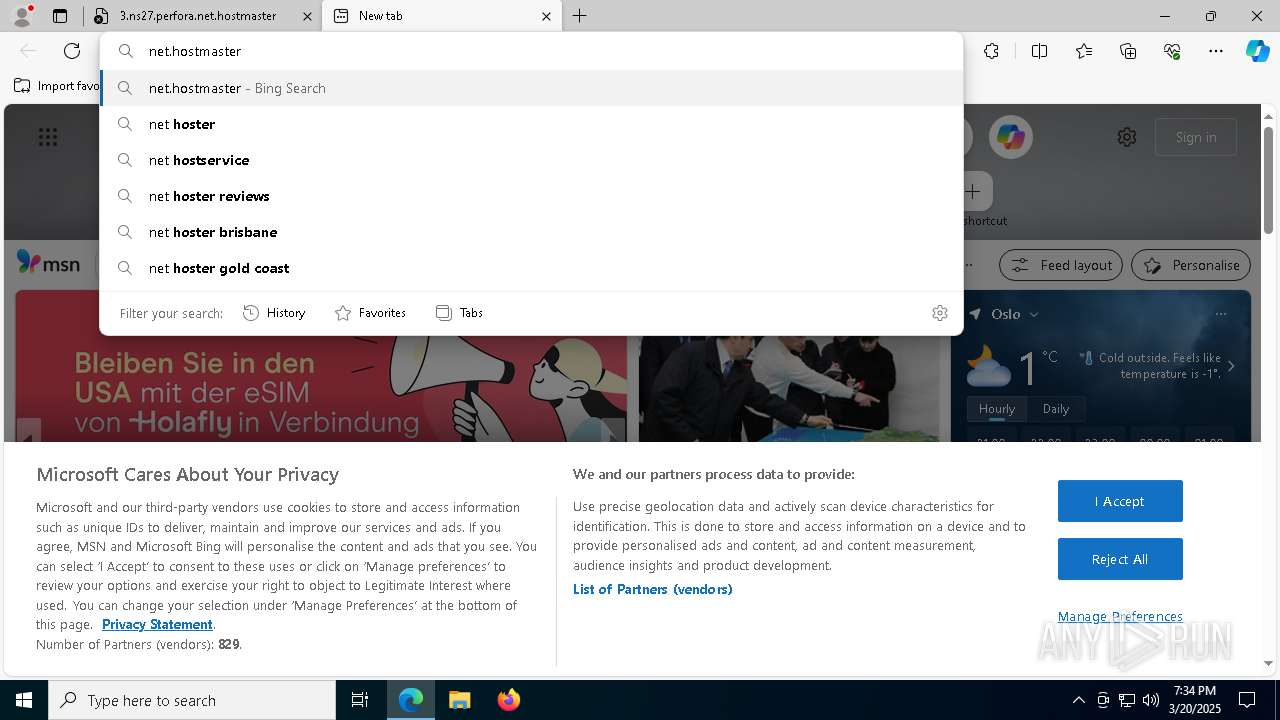Select the net hoster reviews suggestion
The height and width of the screenshot is (720, 1280).
coord(531,196)
